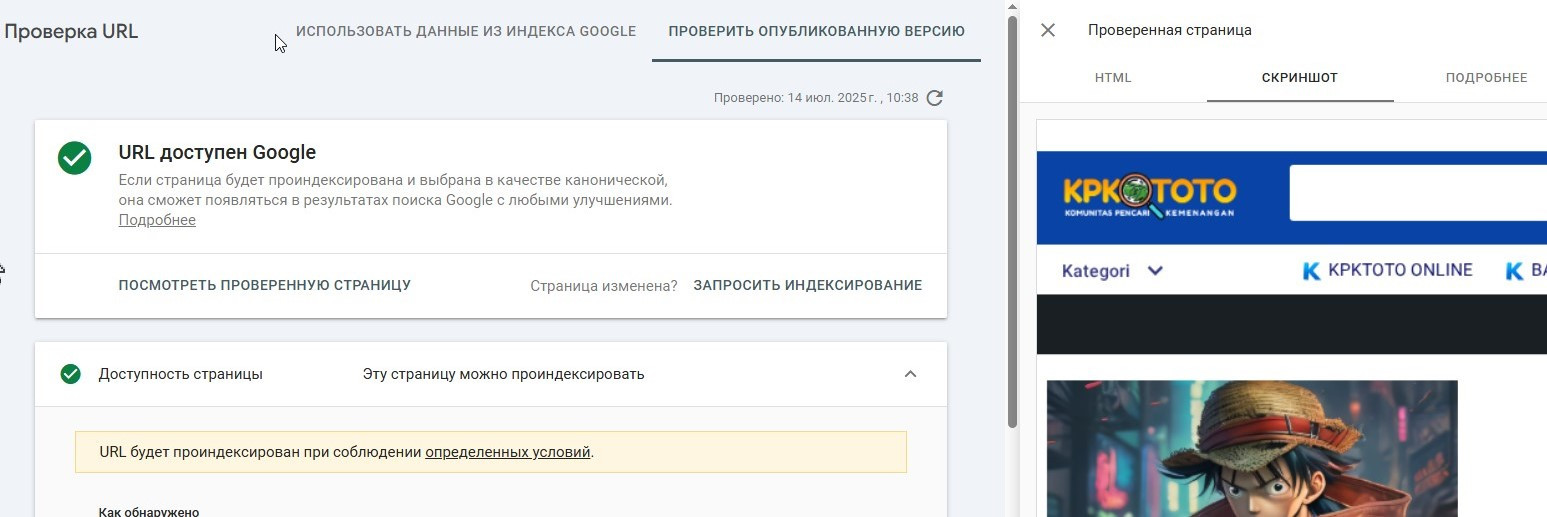Click the green checkmark beside URL доступен Google
Screen dimensions: 1547x517
(75, 158)
